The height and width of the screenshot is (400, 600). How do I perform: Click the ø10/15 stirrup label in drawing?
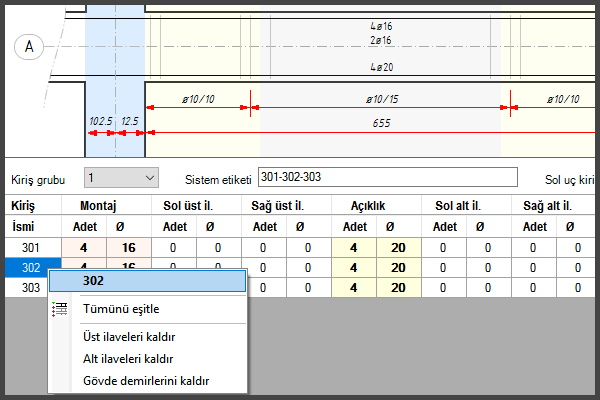coord(381,99)
